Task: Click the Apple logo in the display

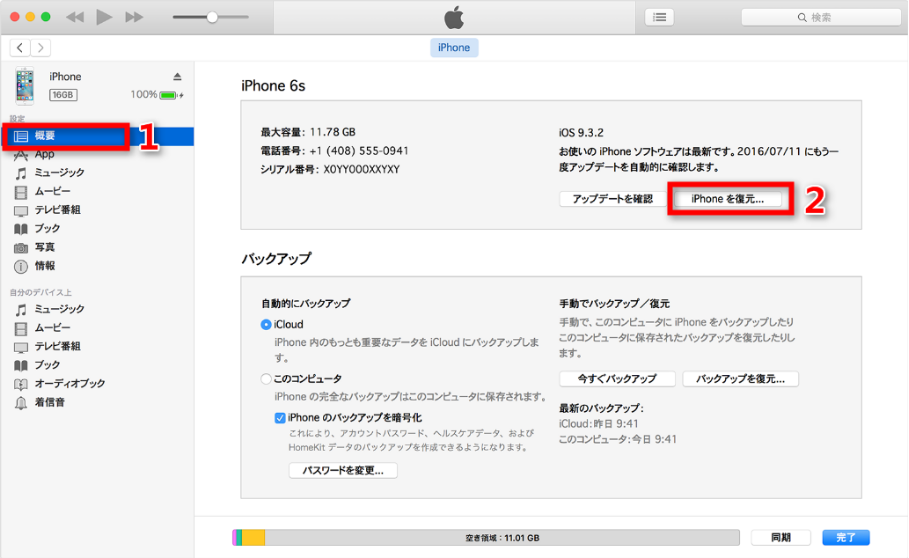Action: pos(454,18)
